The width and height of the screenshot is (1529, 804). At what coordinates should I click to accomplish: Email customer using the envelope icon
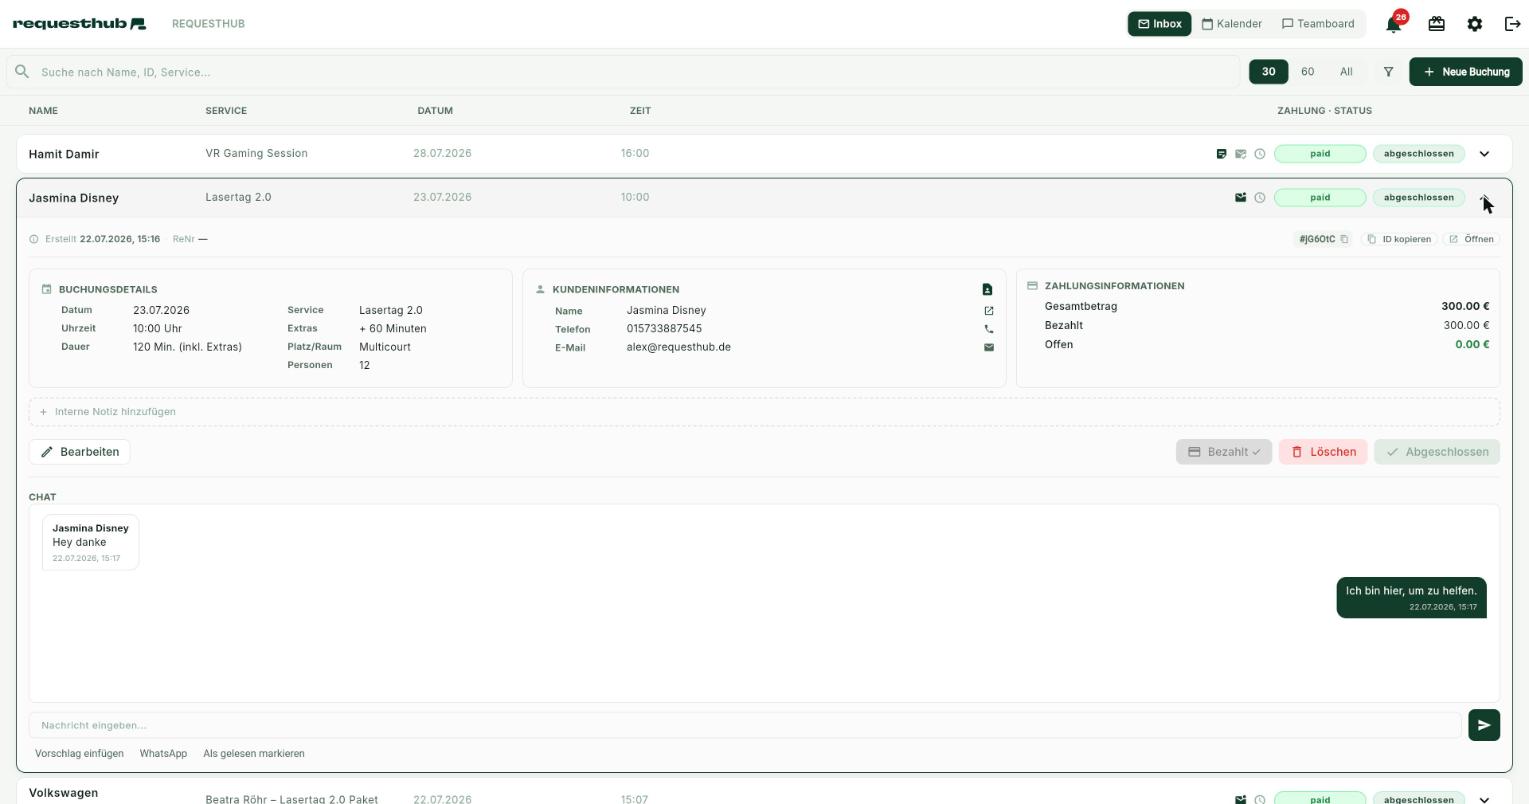pos(989,348)
